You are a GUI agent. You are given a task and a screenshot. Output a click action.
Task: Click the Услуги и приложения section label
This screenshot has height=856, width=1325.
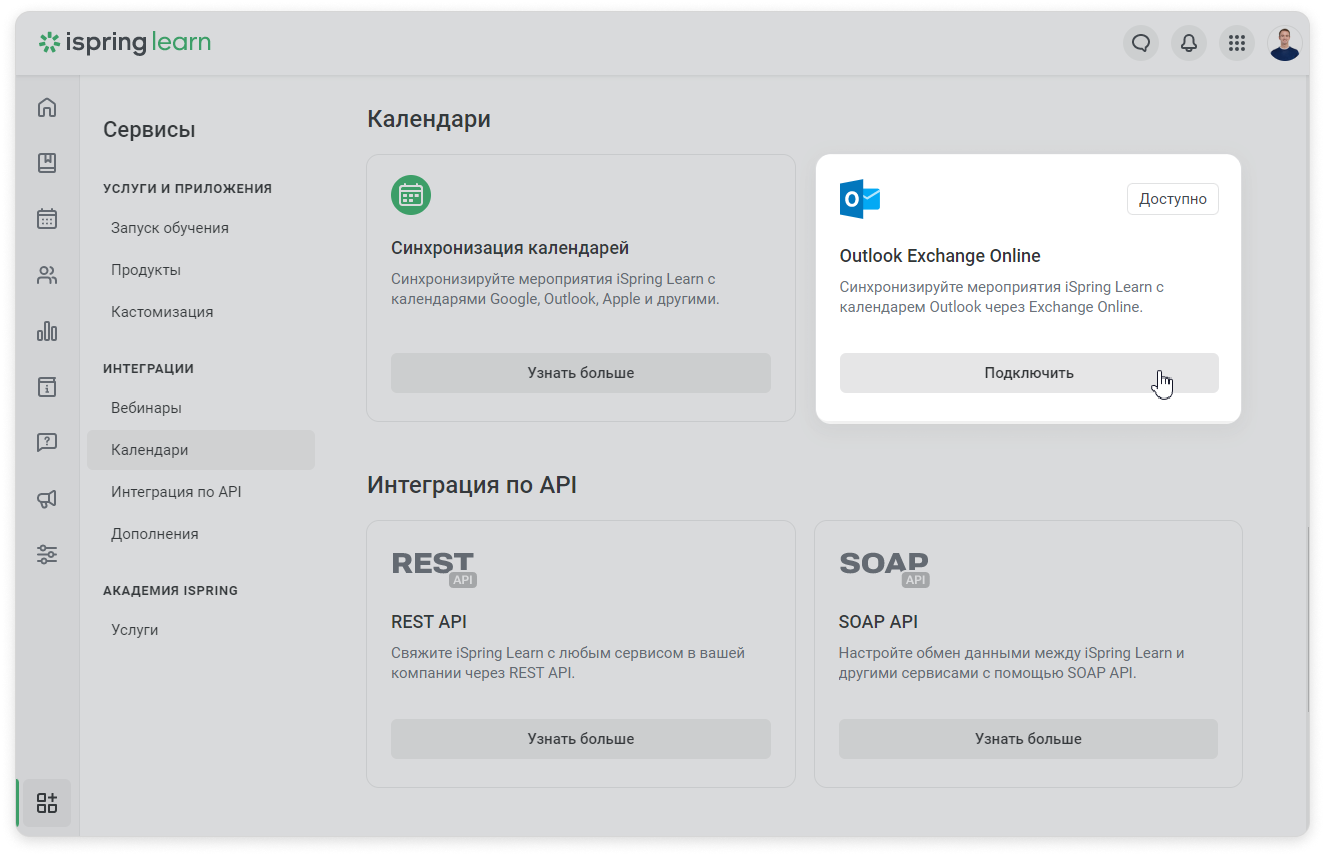tap(187, 188)
